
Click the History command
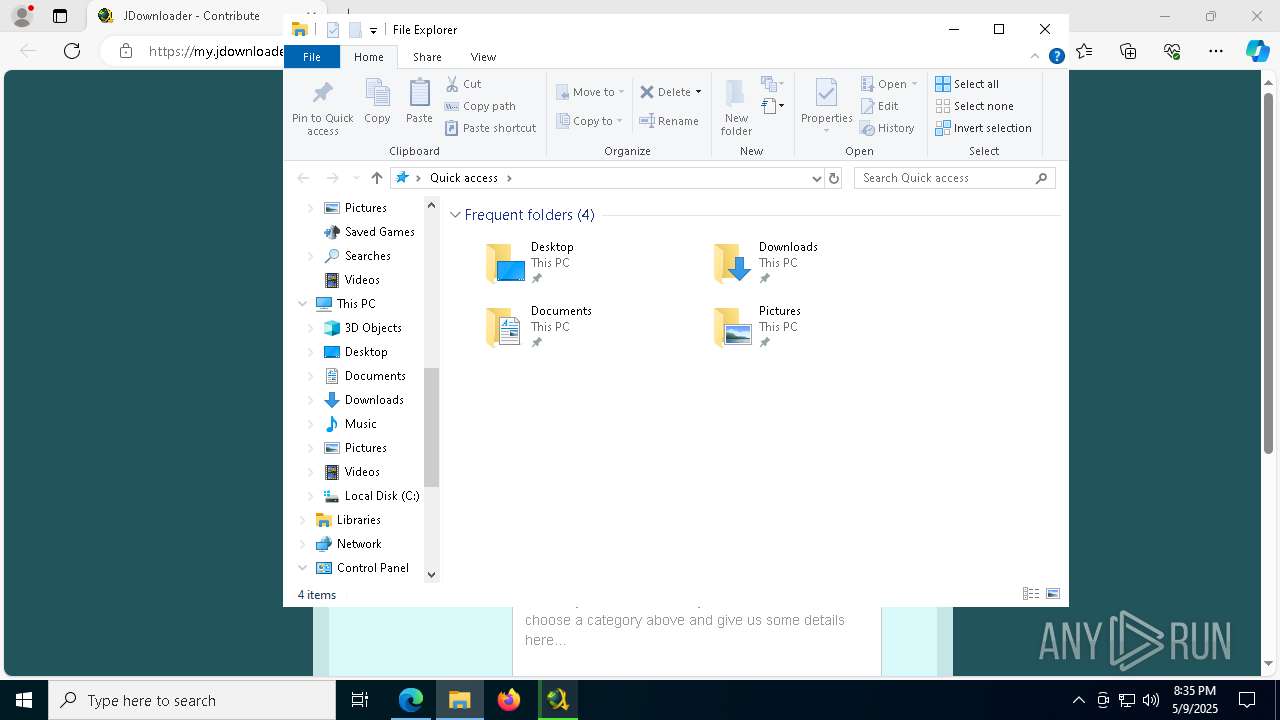click(887, 128)
